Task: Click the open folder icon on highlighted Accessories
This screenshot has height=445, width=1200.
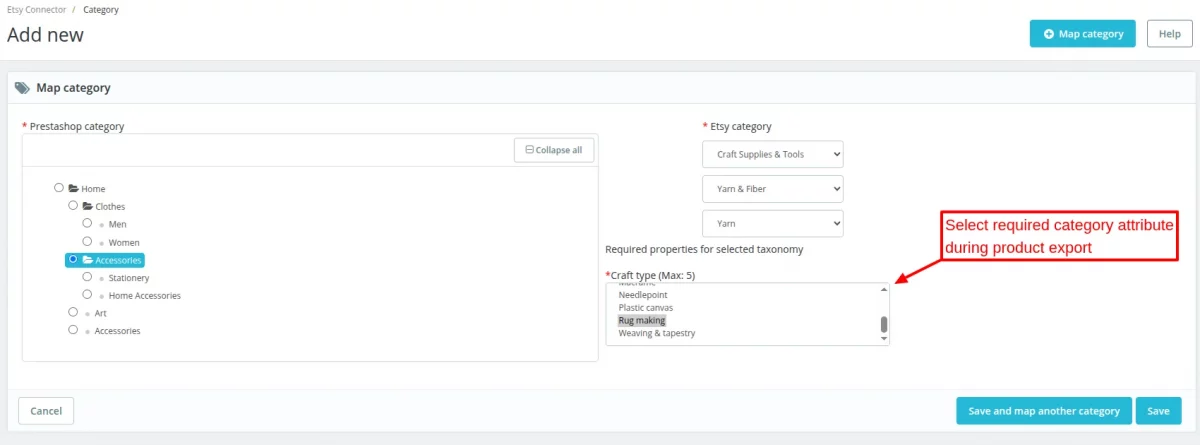Action: 88,260
